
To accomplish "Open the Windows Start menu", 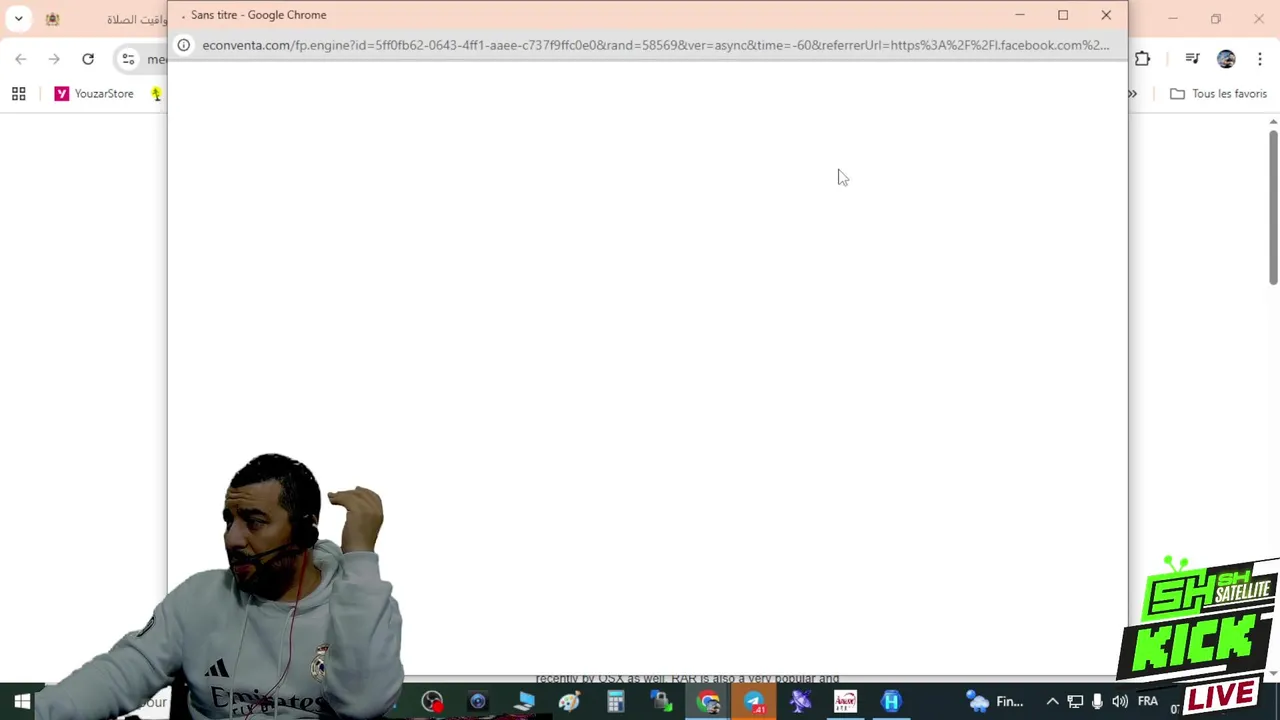I will pyautogui.click(x=21, y=702).
